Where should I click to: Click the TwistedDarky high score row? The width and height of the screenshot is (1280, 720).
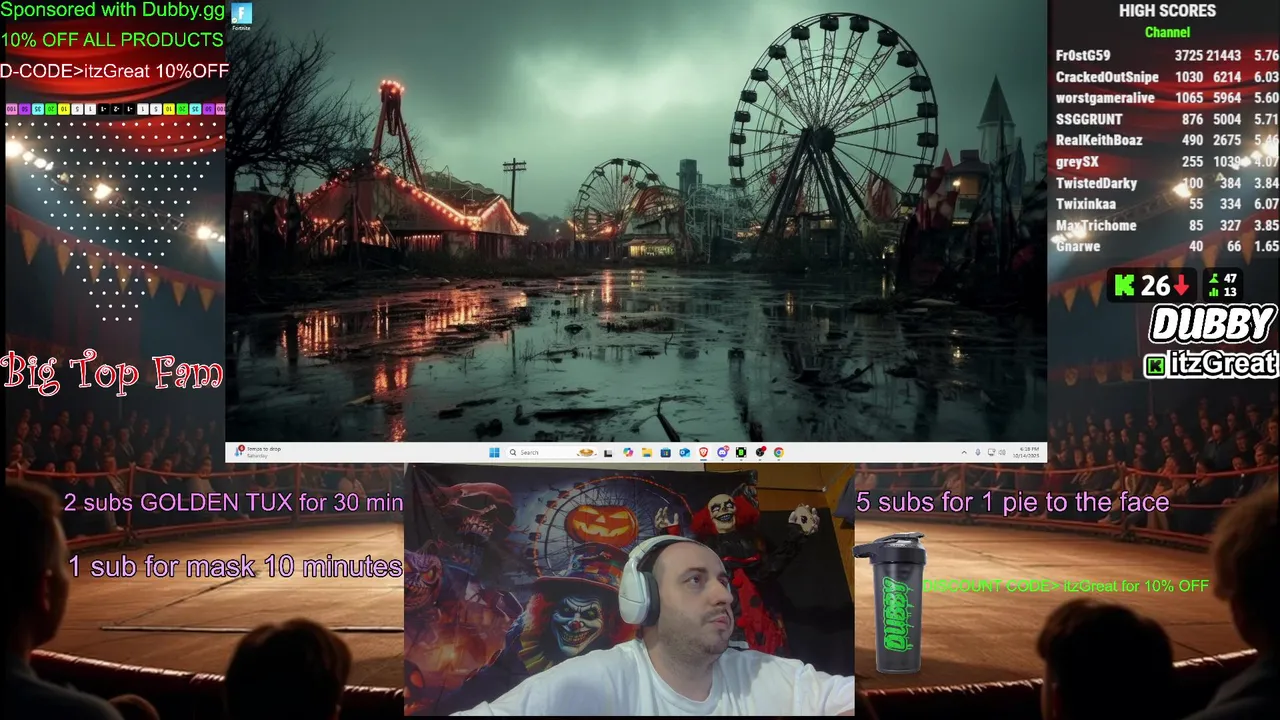tap(1167, 183)
